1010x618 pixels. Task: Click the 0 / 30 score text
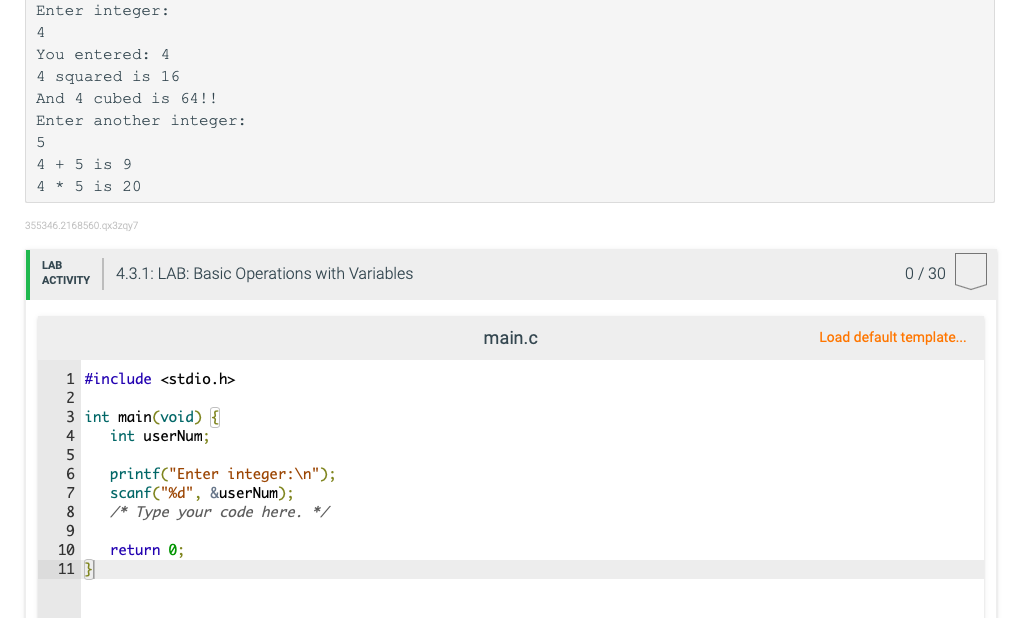tap(924, 273)
